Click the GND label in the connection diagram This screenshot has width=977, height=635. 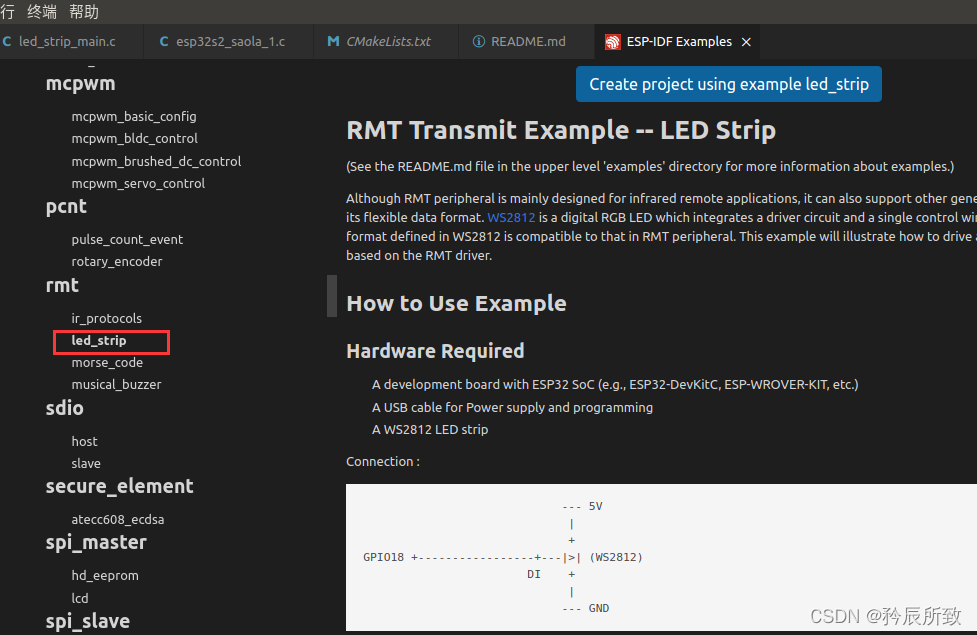click(599, 608)
